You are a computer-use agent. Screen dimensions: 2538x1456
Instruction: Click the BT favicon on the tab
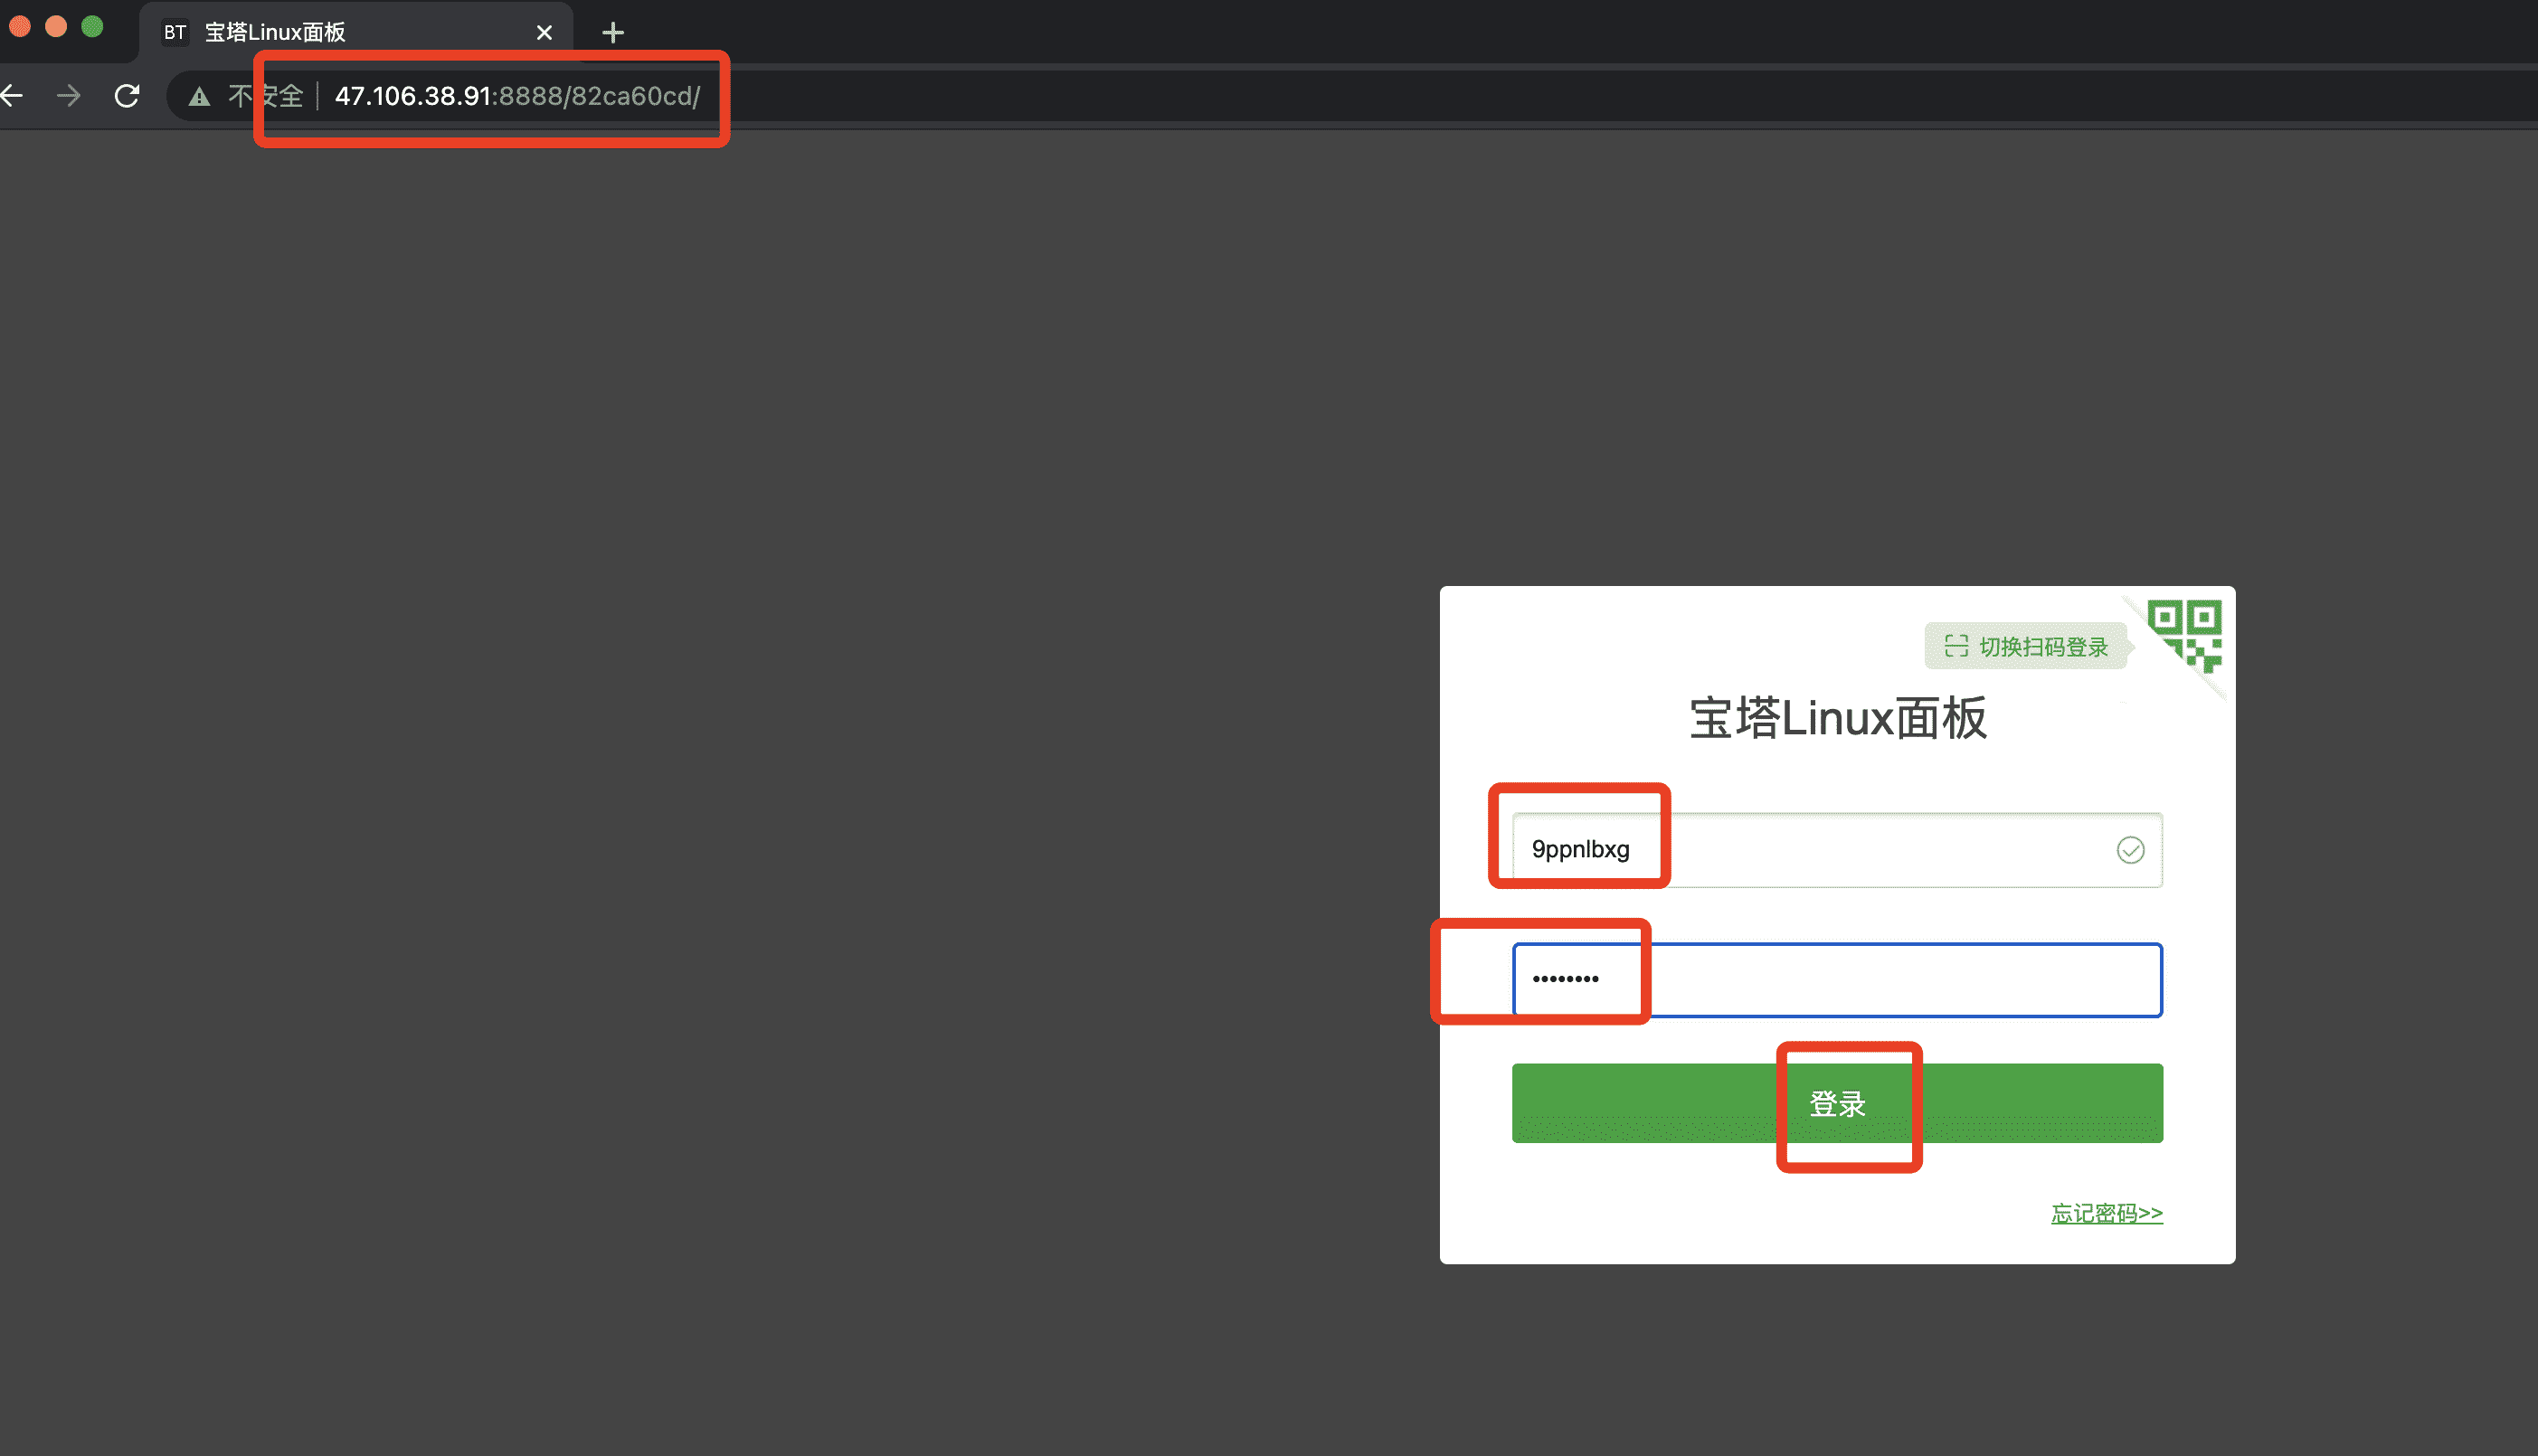click(175, 32)
